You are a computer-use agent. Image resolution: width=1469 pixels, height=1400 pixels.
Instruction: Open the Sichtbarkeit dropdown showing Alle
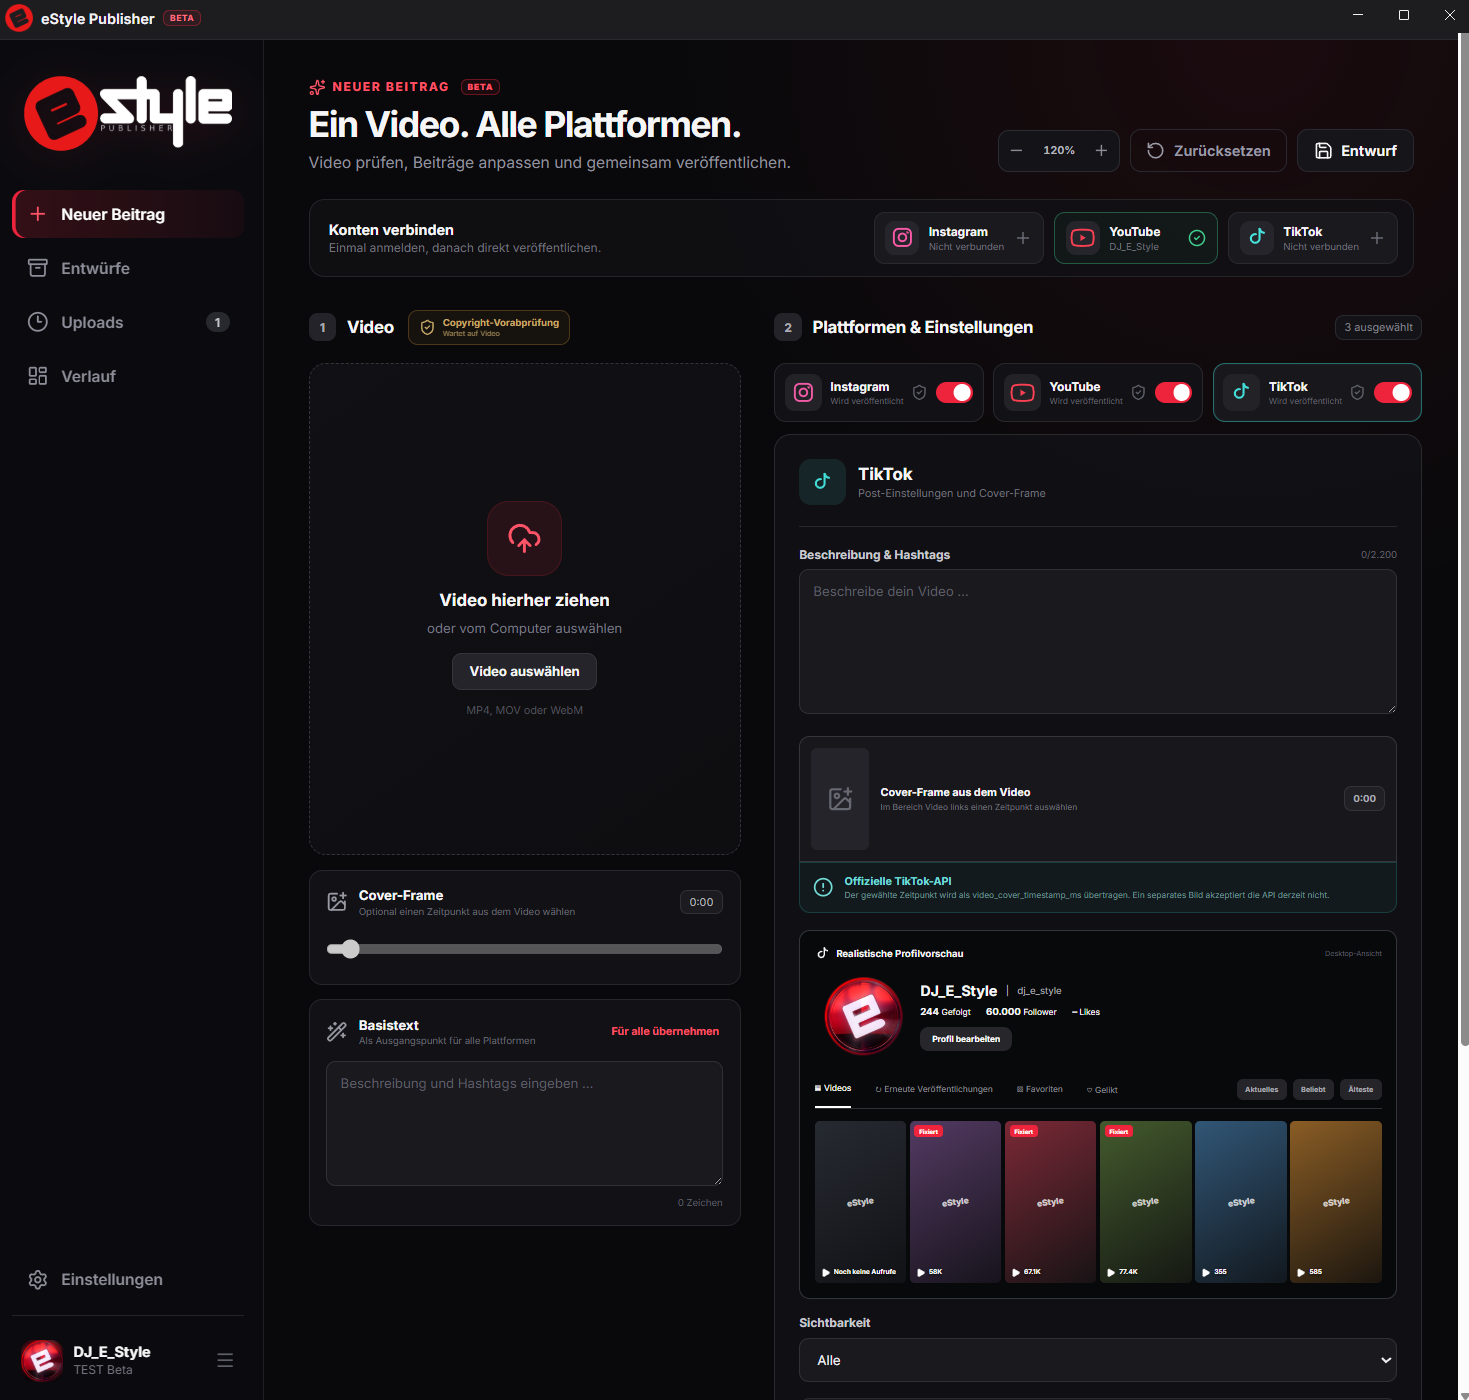tap(1098, 1360)
